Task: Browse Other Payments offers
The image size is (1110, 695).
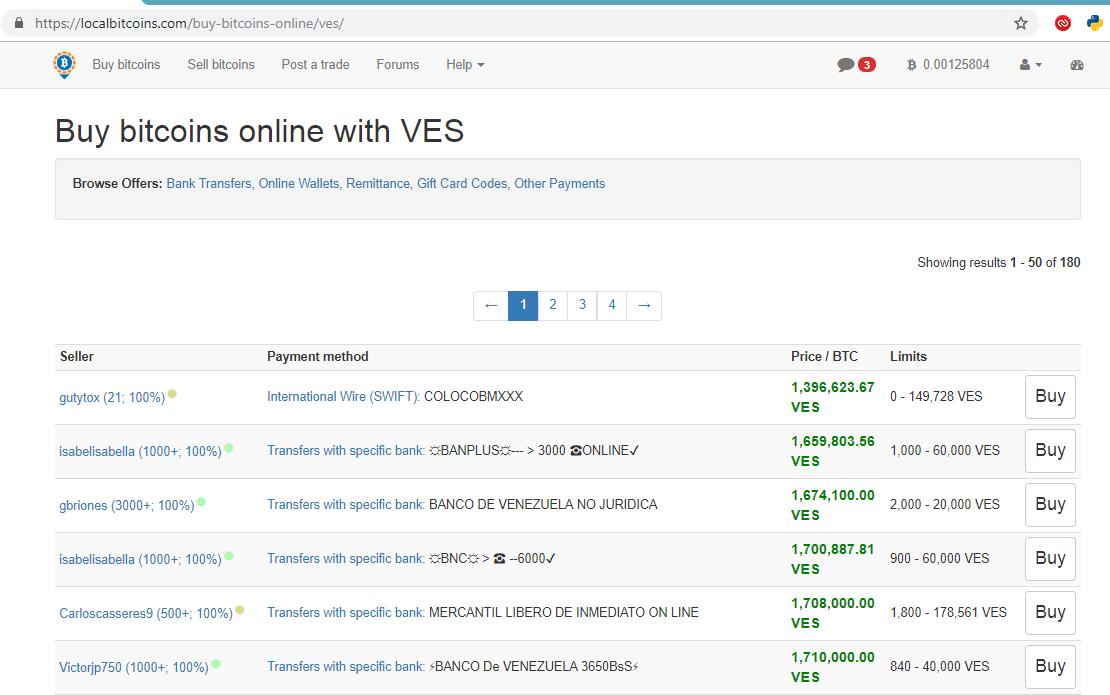Action: click(559, 183)
